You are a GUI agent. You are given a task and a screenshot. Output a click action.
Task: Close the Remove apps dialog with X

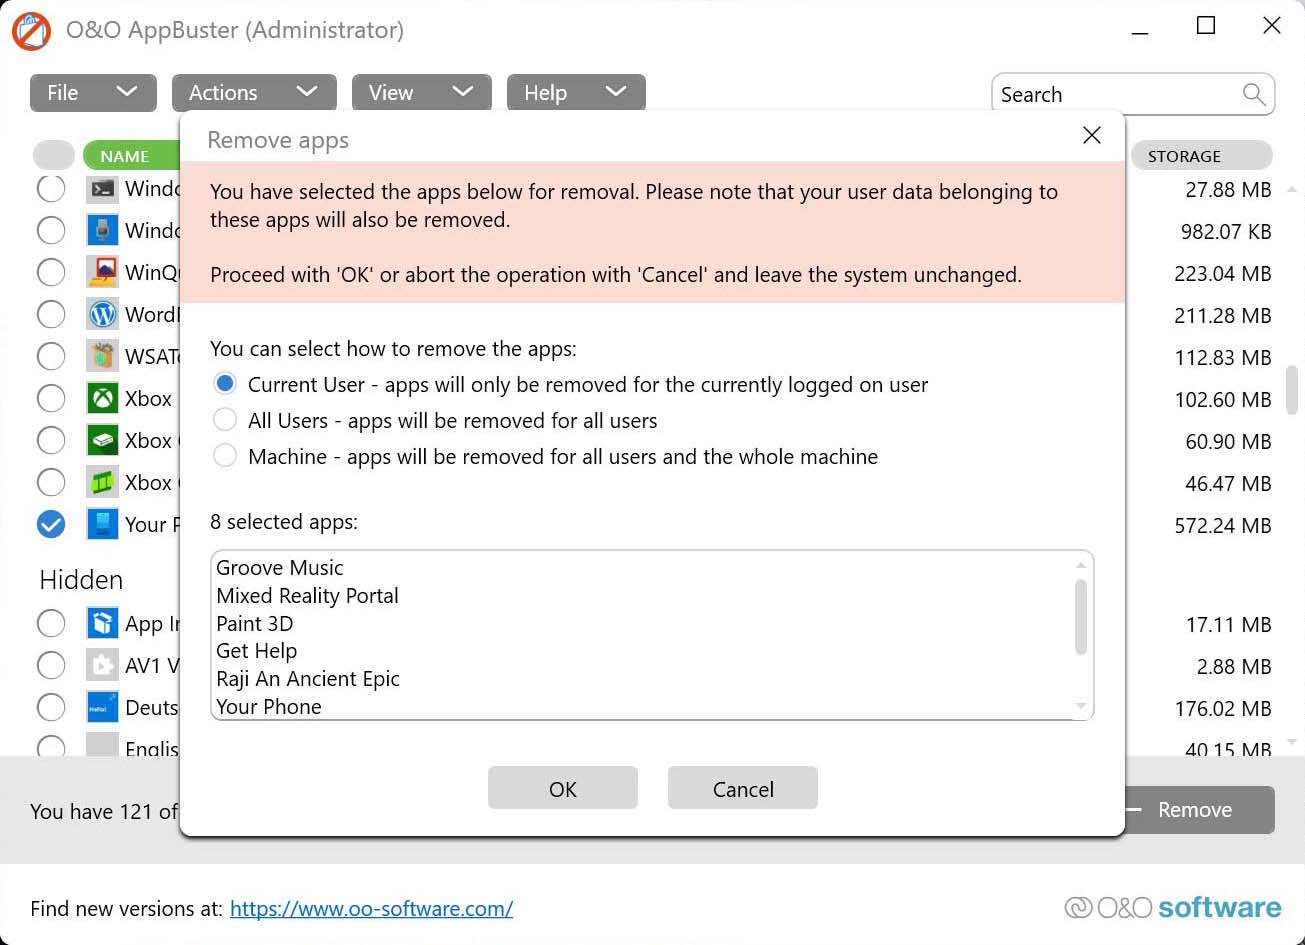pos(1092,135)
